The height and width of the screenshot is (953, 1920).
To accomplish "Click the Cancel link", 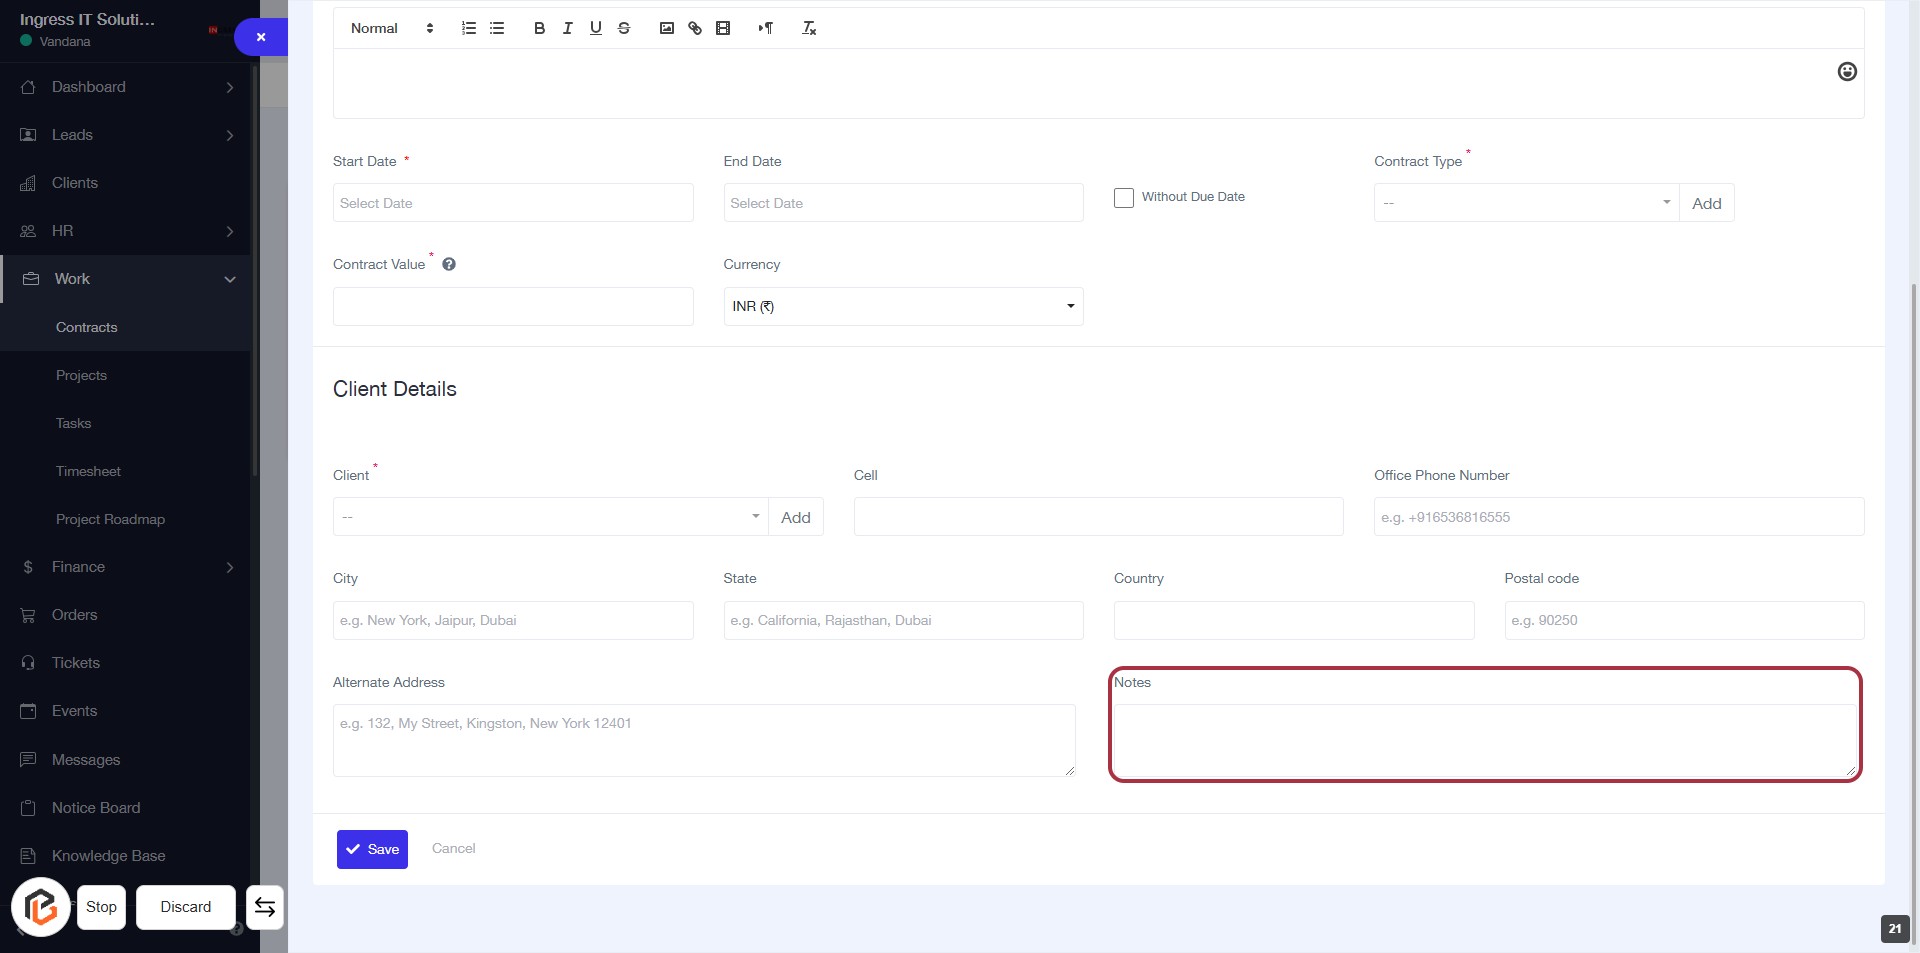I will coord(453,848).
